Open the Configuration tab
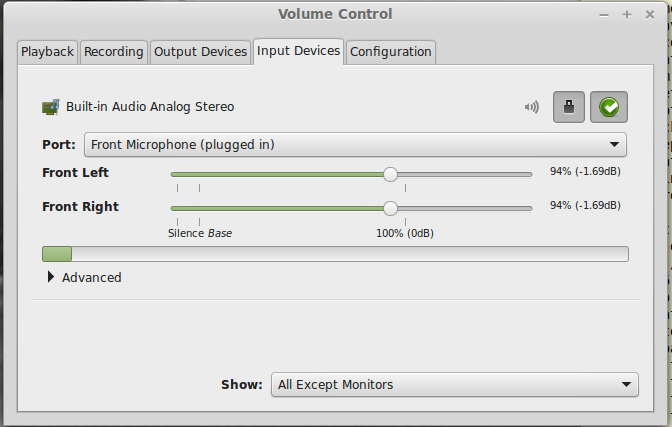The height and width of the screenshot is (427, 672). click(x=390, y=52)
